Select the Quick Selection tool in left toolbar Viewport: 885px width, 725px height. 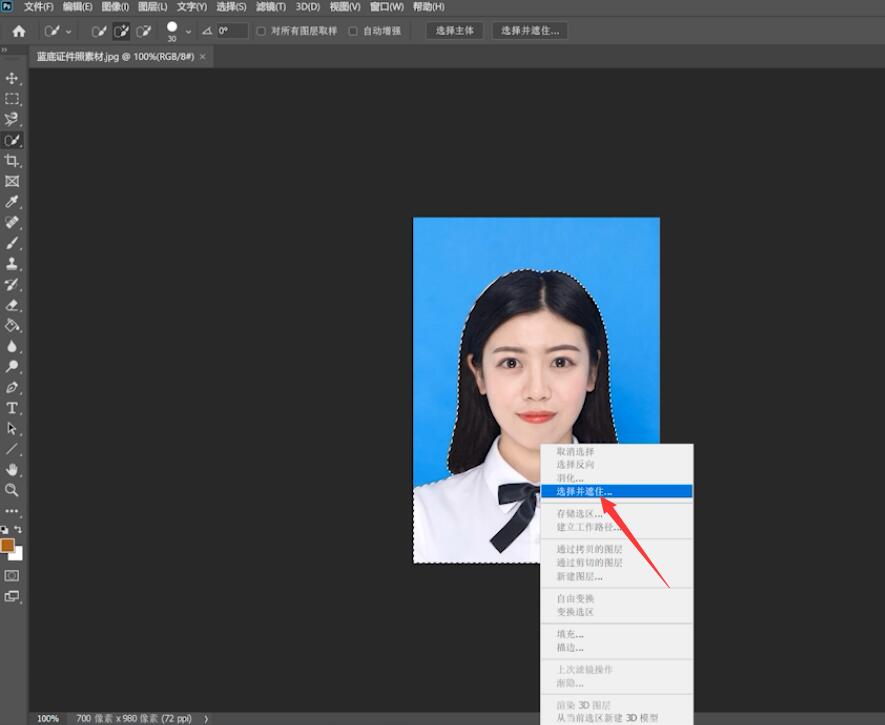coord(12,140)
